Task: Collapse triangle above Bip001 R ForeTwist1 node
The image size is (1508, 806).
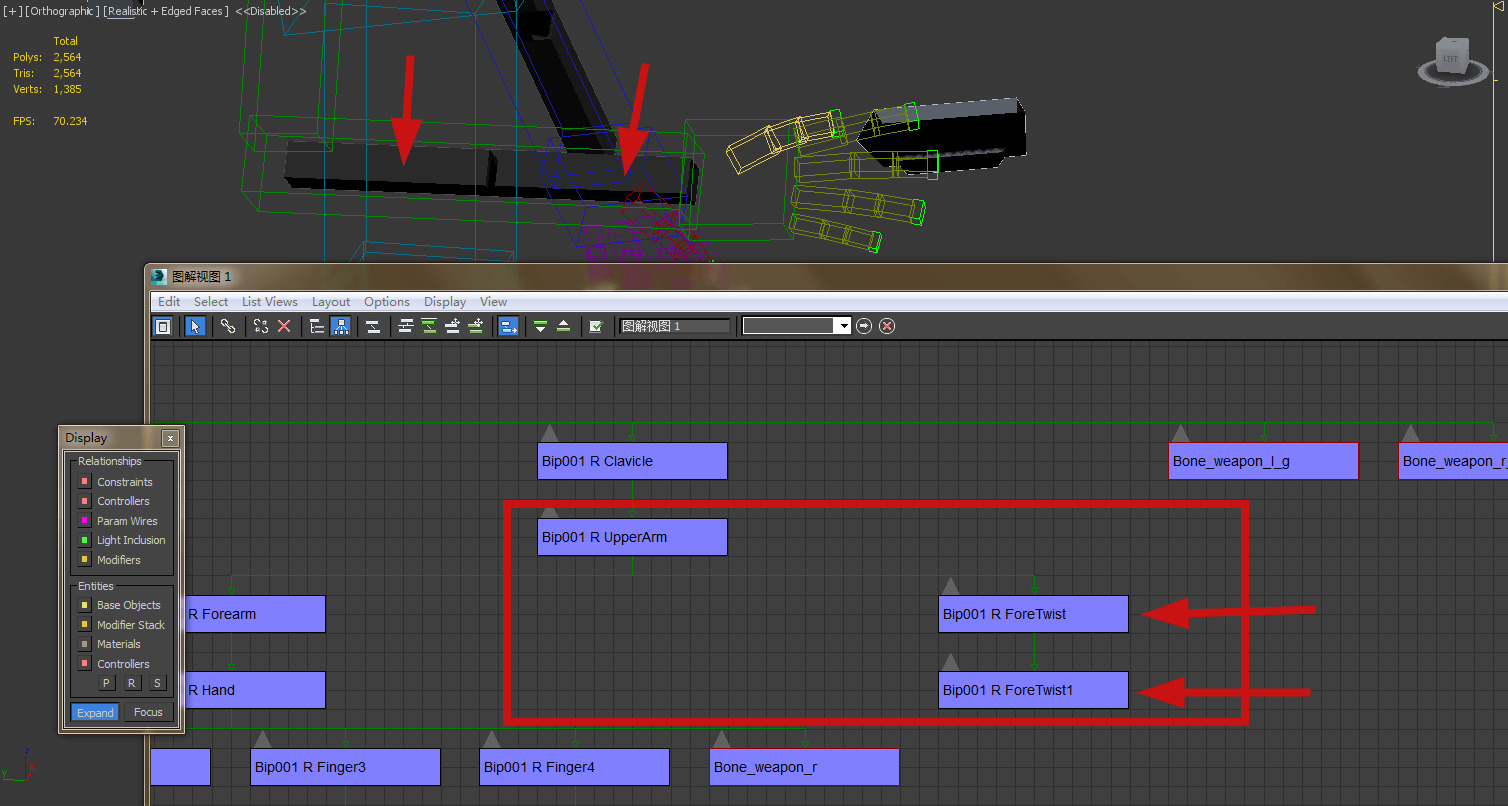Action: click(x=951, y=662)
